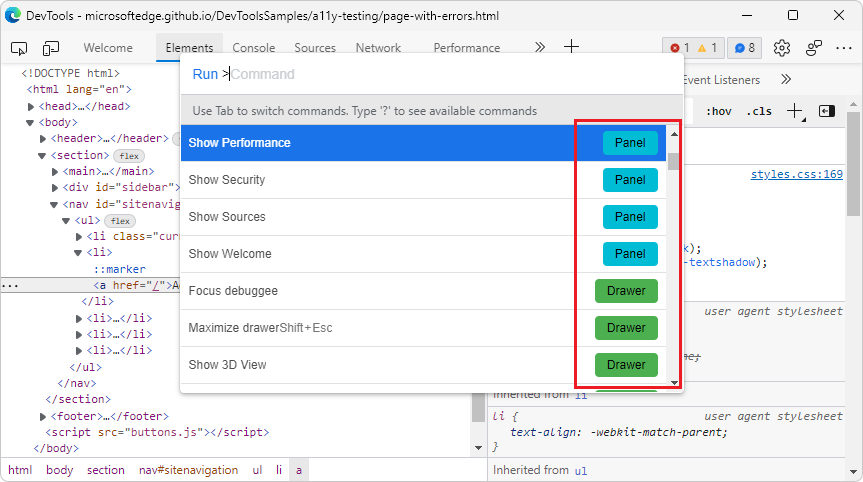Expand the header element
The width and height of the screenshot is (863, 482).
tap(43, 139)
